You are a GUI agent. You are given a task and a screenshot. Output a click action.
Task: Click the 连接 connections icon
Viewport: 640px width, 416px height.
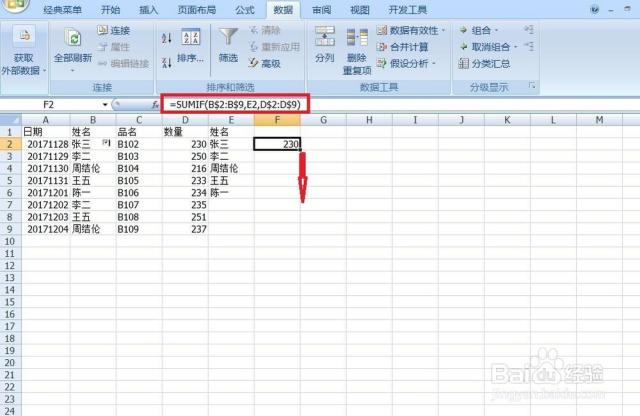[x=114, y=30]
